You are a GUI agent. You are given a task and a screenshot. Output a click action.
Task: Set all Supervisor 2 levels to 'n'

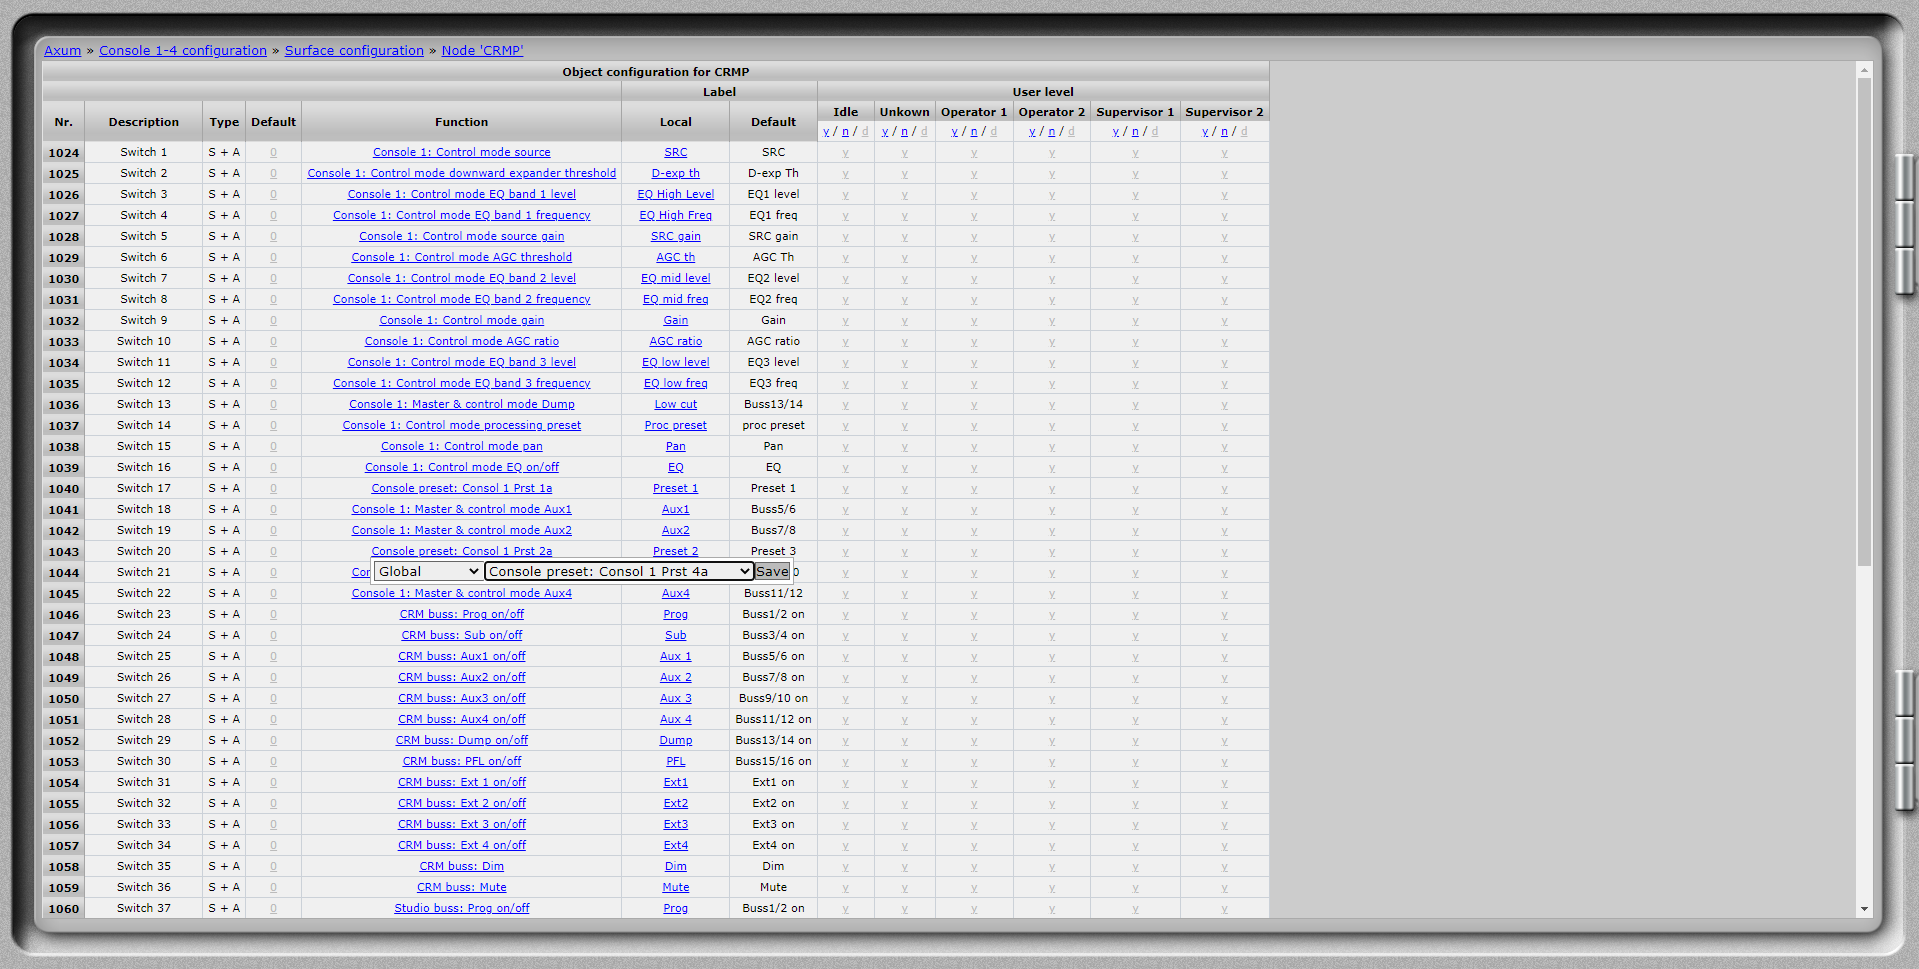pyautogui.click(x=1224, y=132)
